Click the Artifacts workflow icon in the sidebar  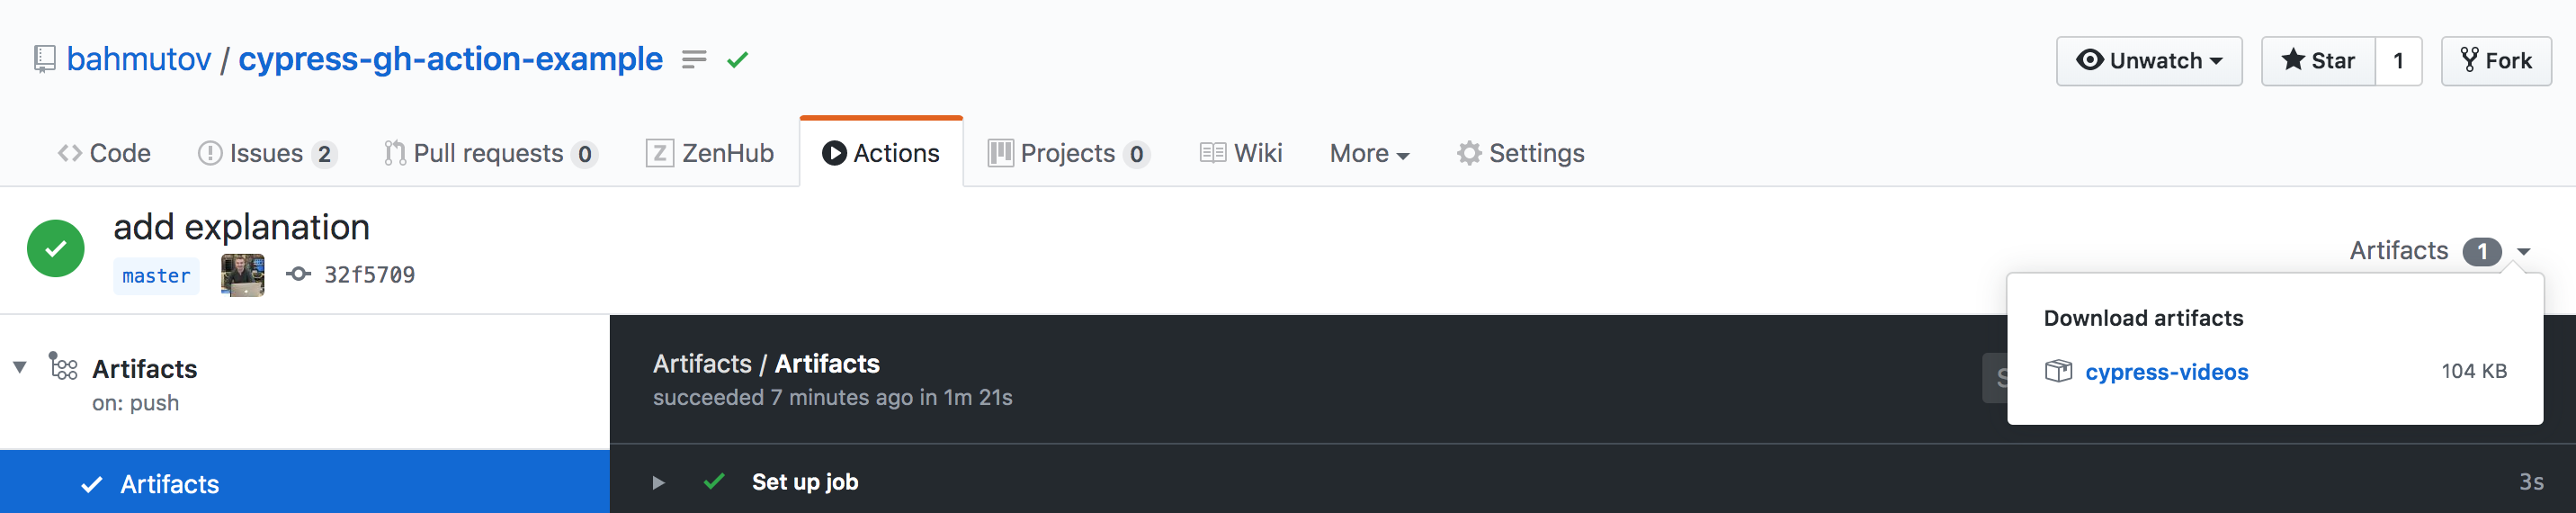pos(63,367)
